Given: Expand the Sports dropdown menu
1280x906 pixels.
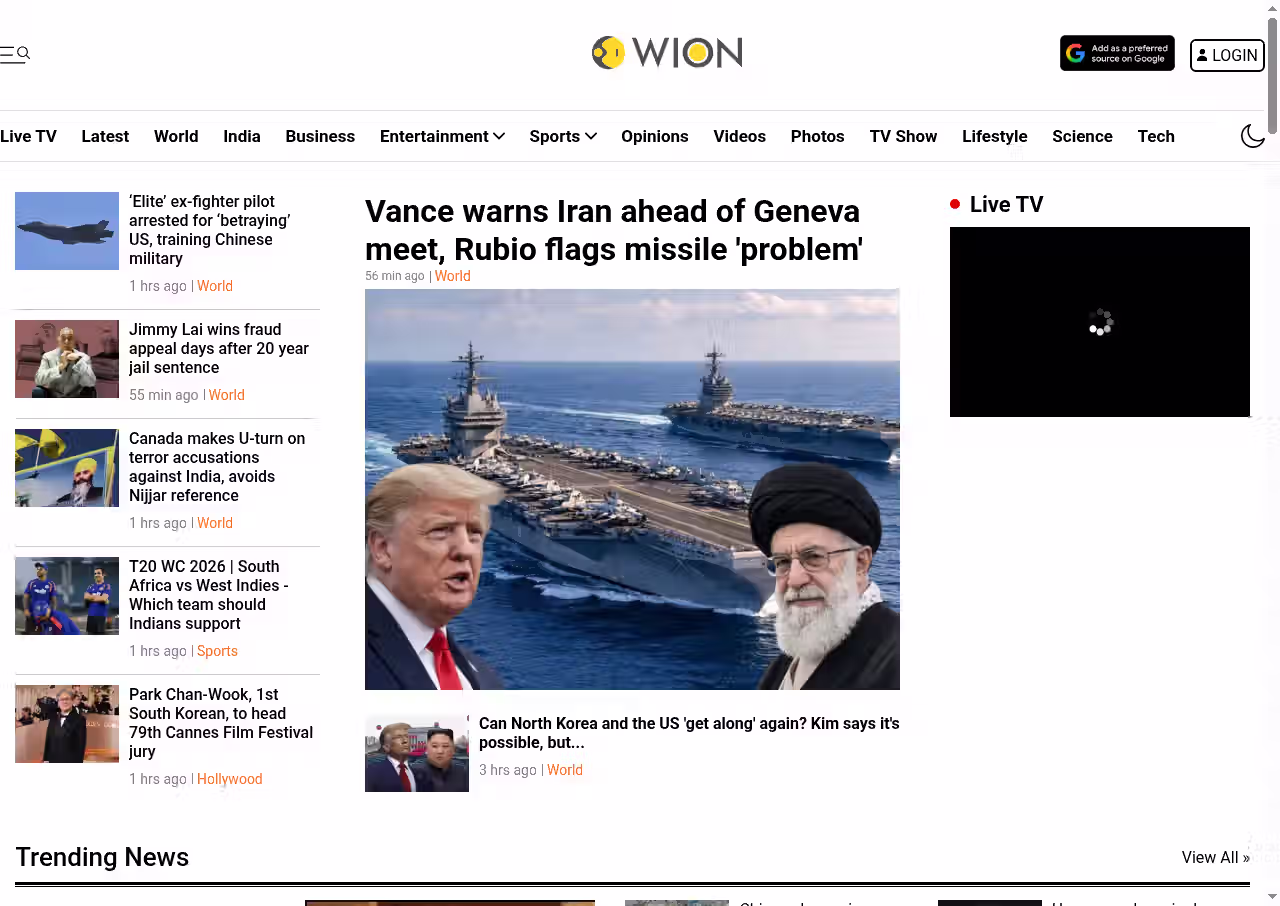Looking at the screenshot, I should point(563,136).
